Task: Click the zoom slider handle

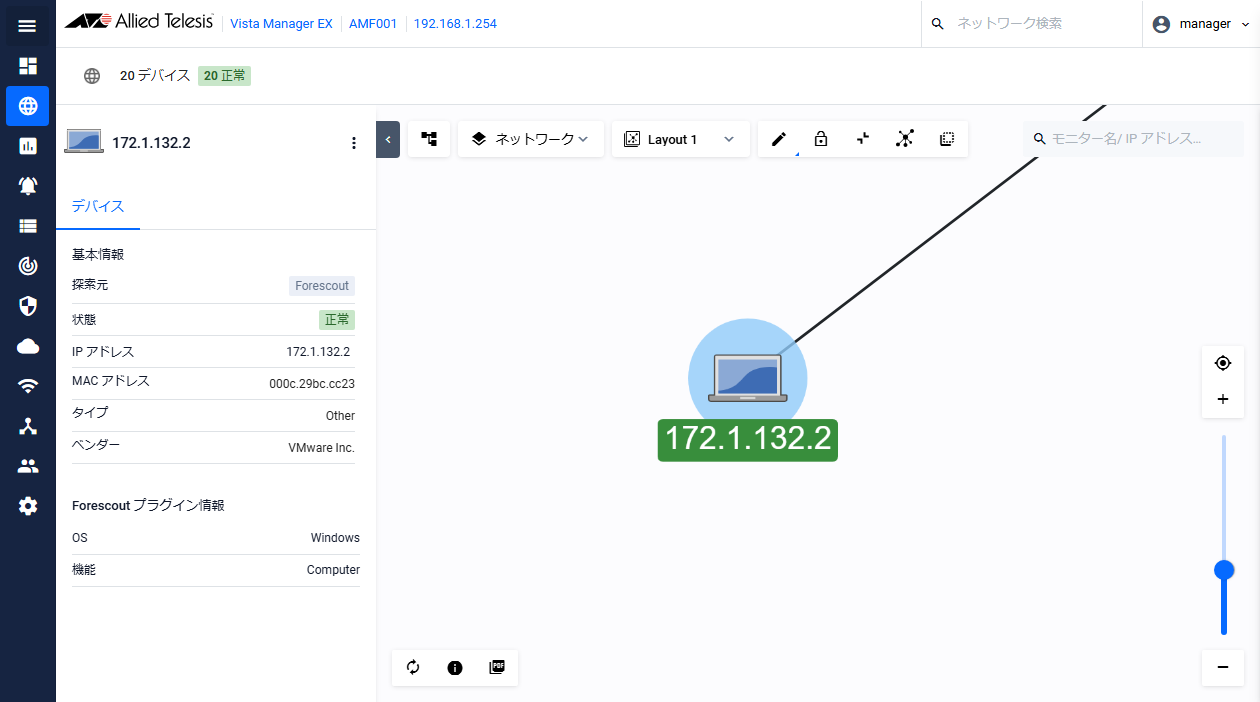Action: tap(1223, 570)
